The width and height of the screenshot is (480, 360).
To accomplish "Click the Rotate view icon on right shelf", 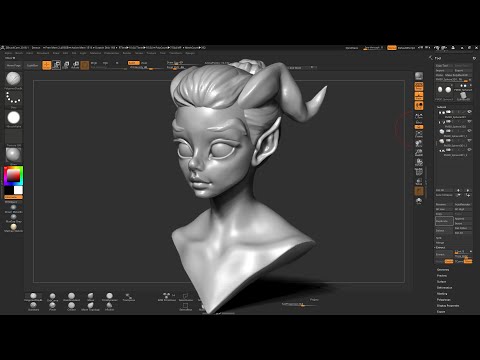I will 419,162.
